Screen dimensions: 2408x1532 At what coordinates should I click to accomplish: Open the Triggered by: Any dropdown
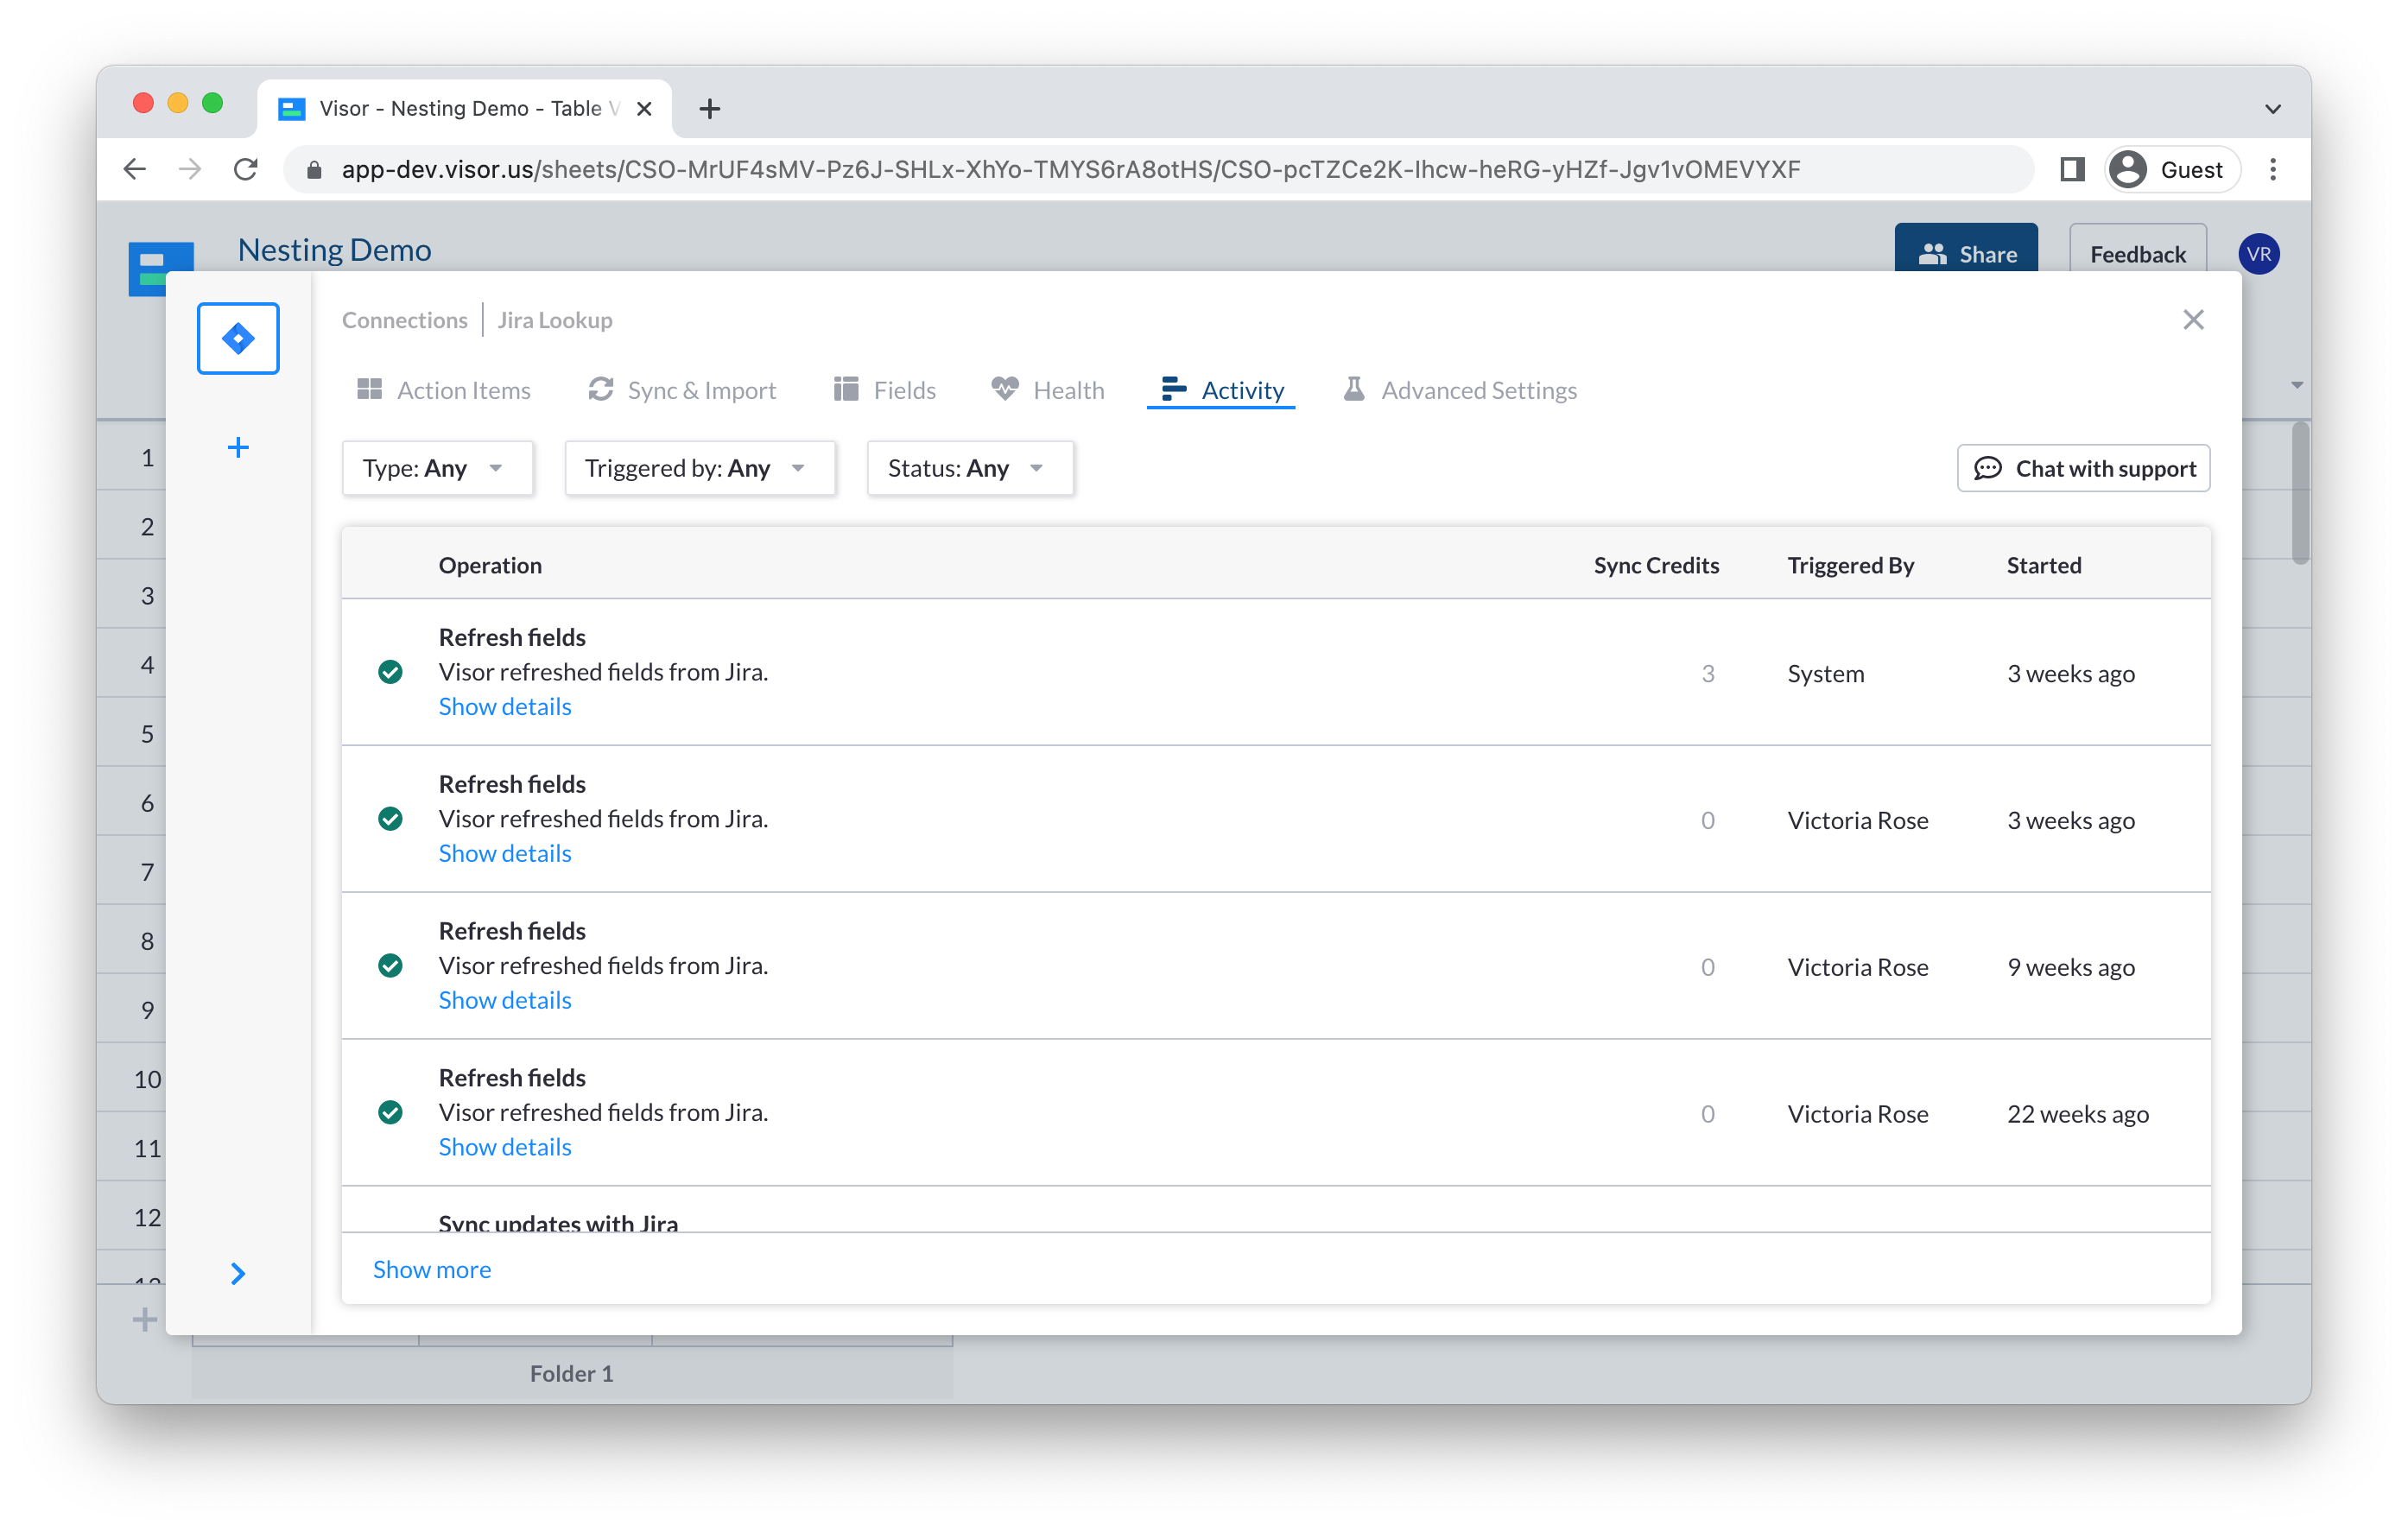tap(700, 468)
